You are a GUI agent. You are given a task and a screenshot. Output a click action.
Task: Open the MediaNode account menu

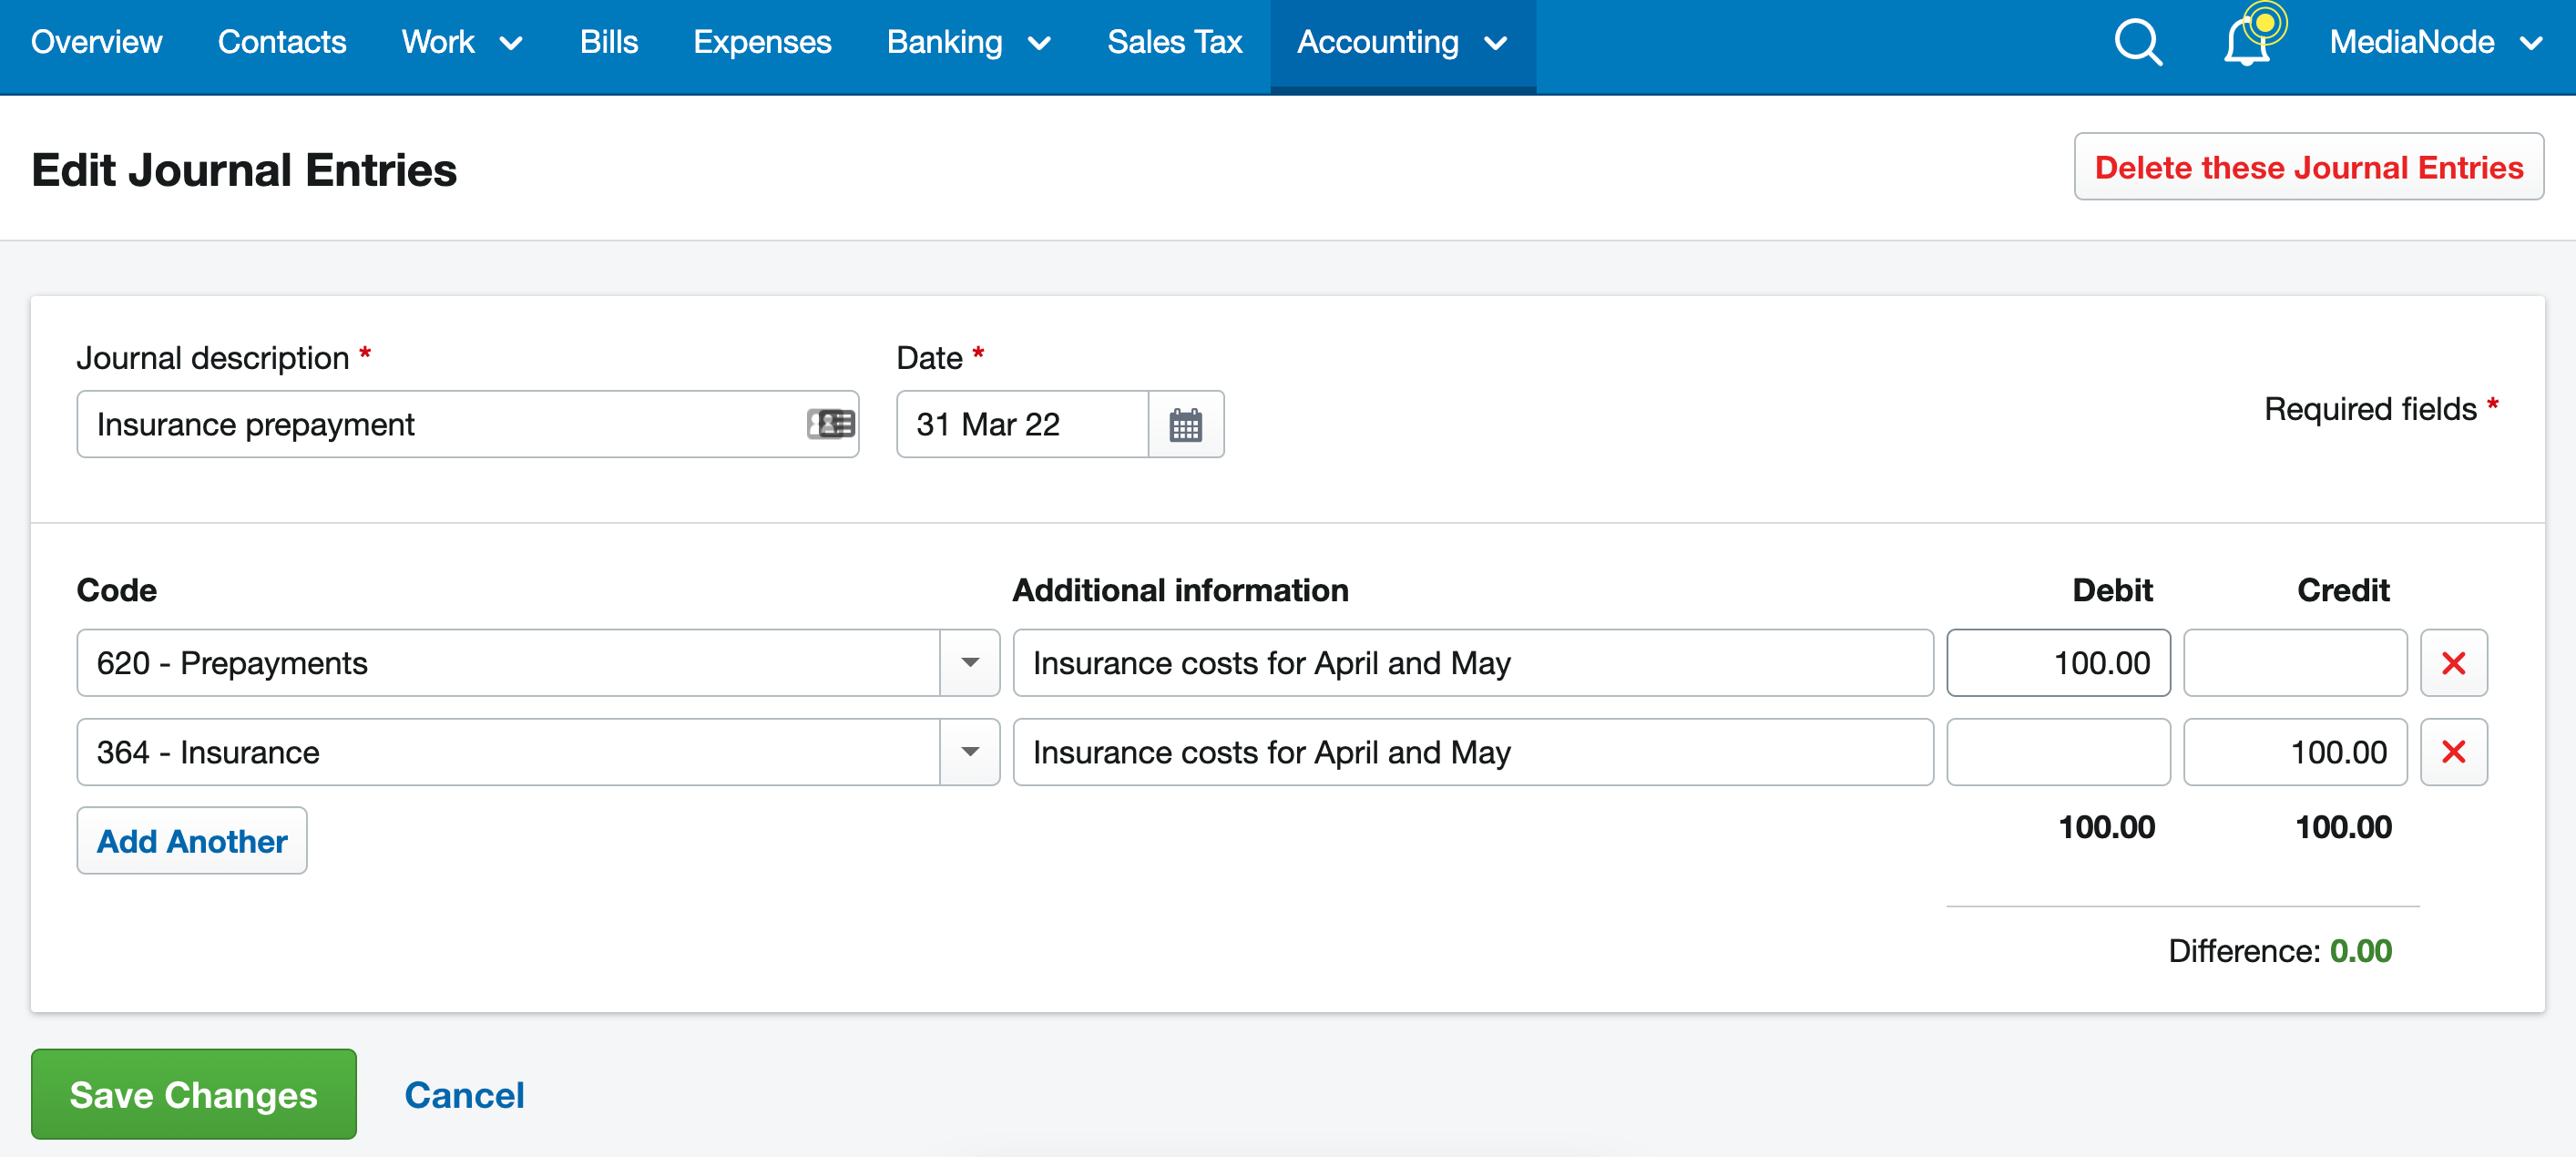tap(2436, 42)
